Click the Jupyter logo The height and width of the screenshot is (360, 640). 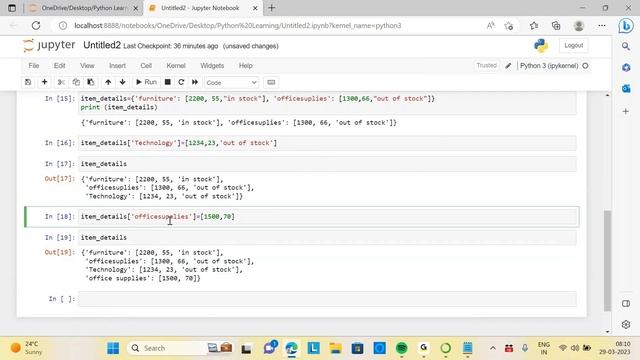coord(49,45)
